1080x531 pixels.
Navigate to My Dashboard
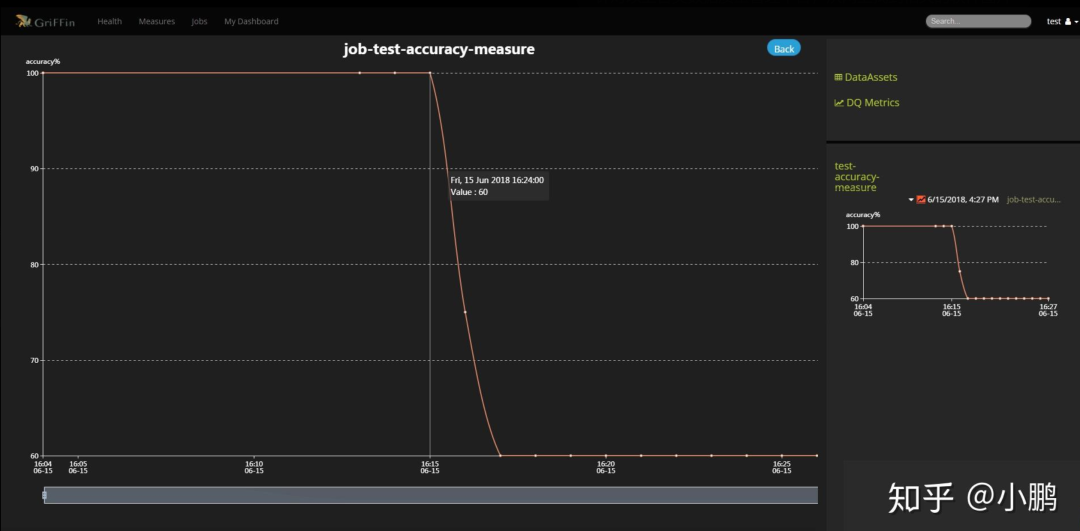pyautogui.click(x=251, y=21)
